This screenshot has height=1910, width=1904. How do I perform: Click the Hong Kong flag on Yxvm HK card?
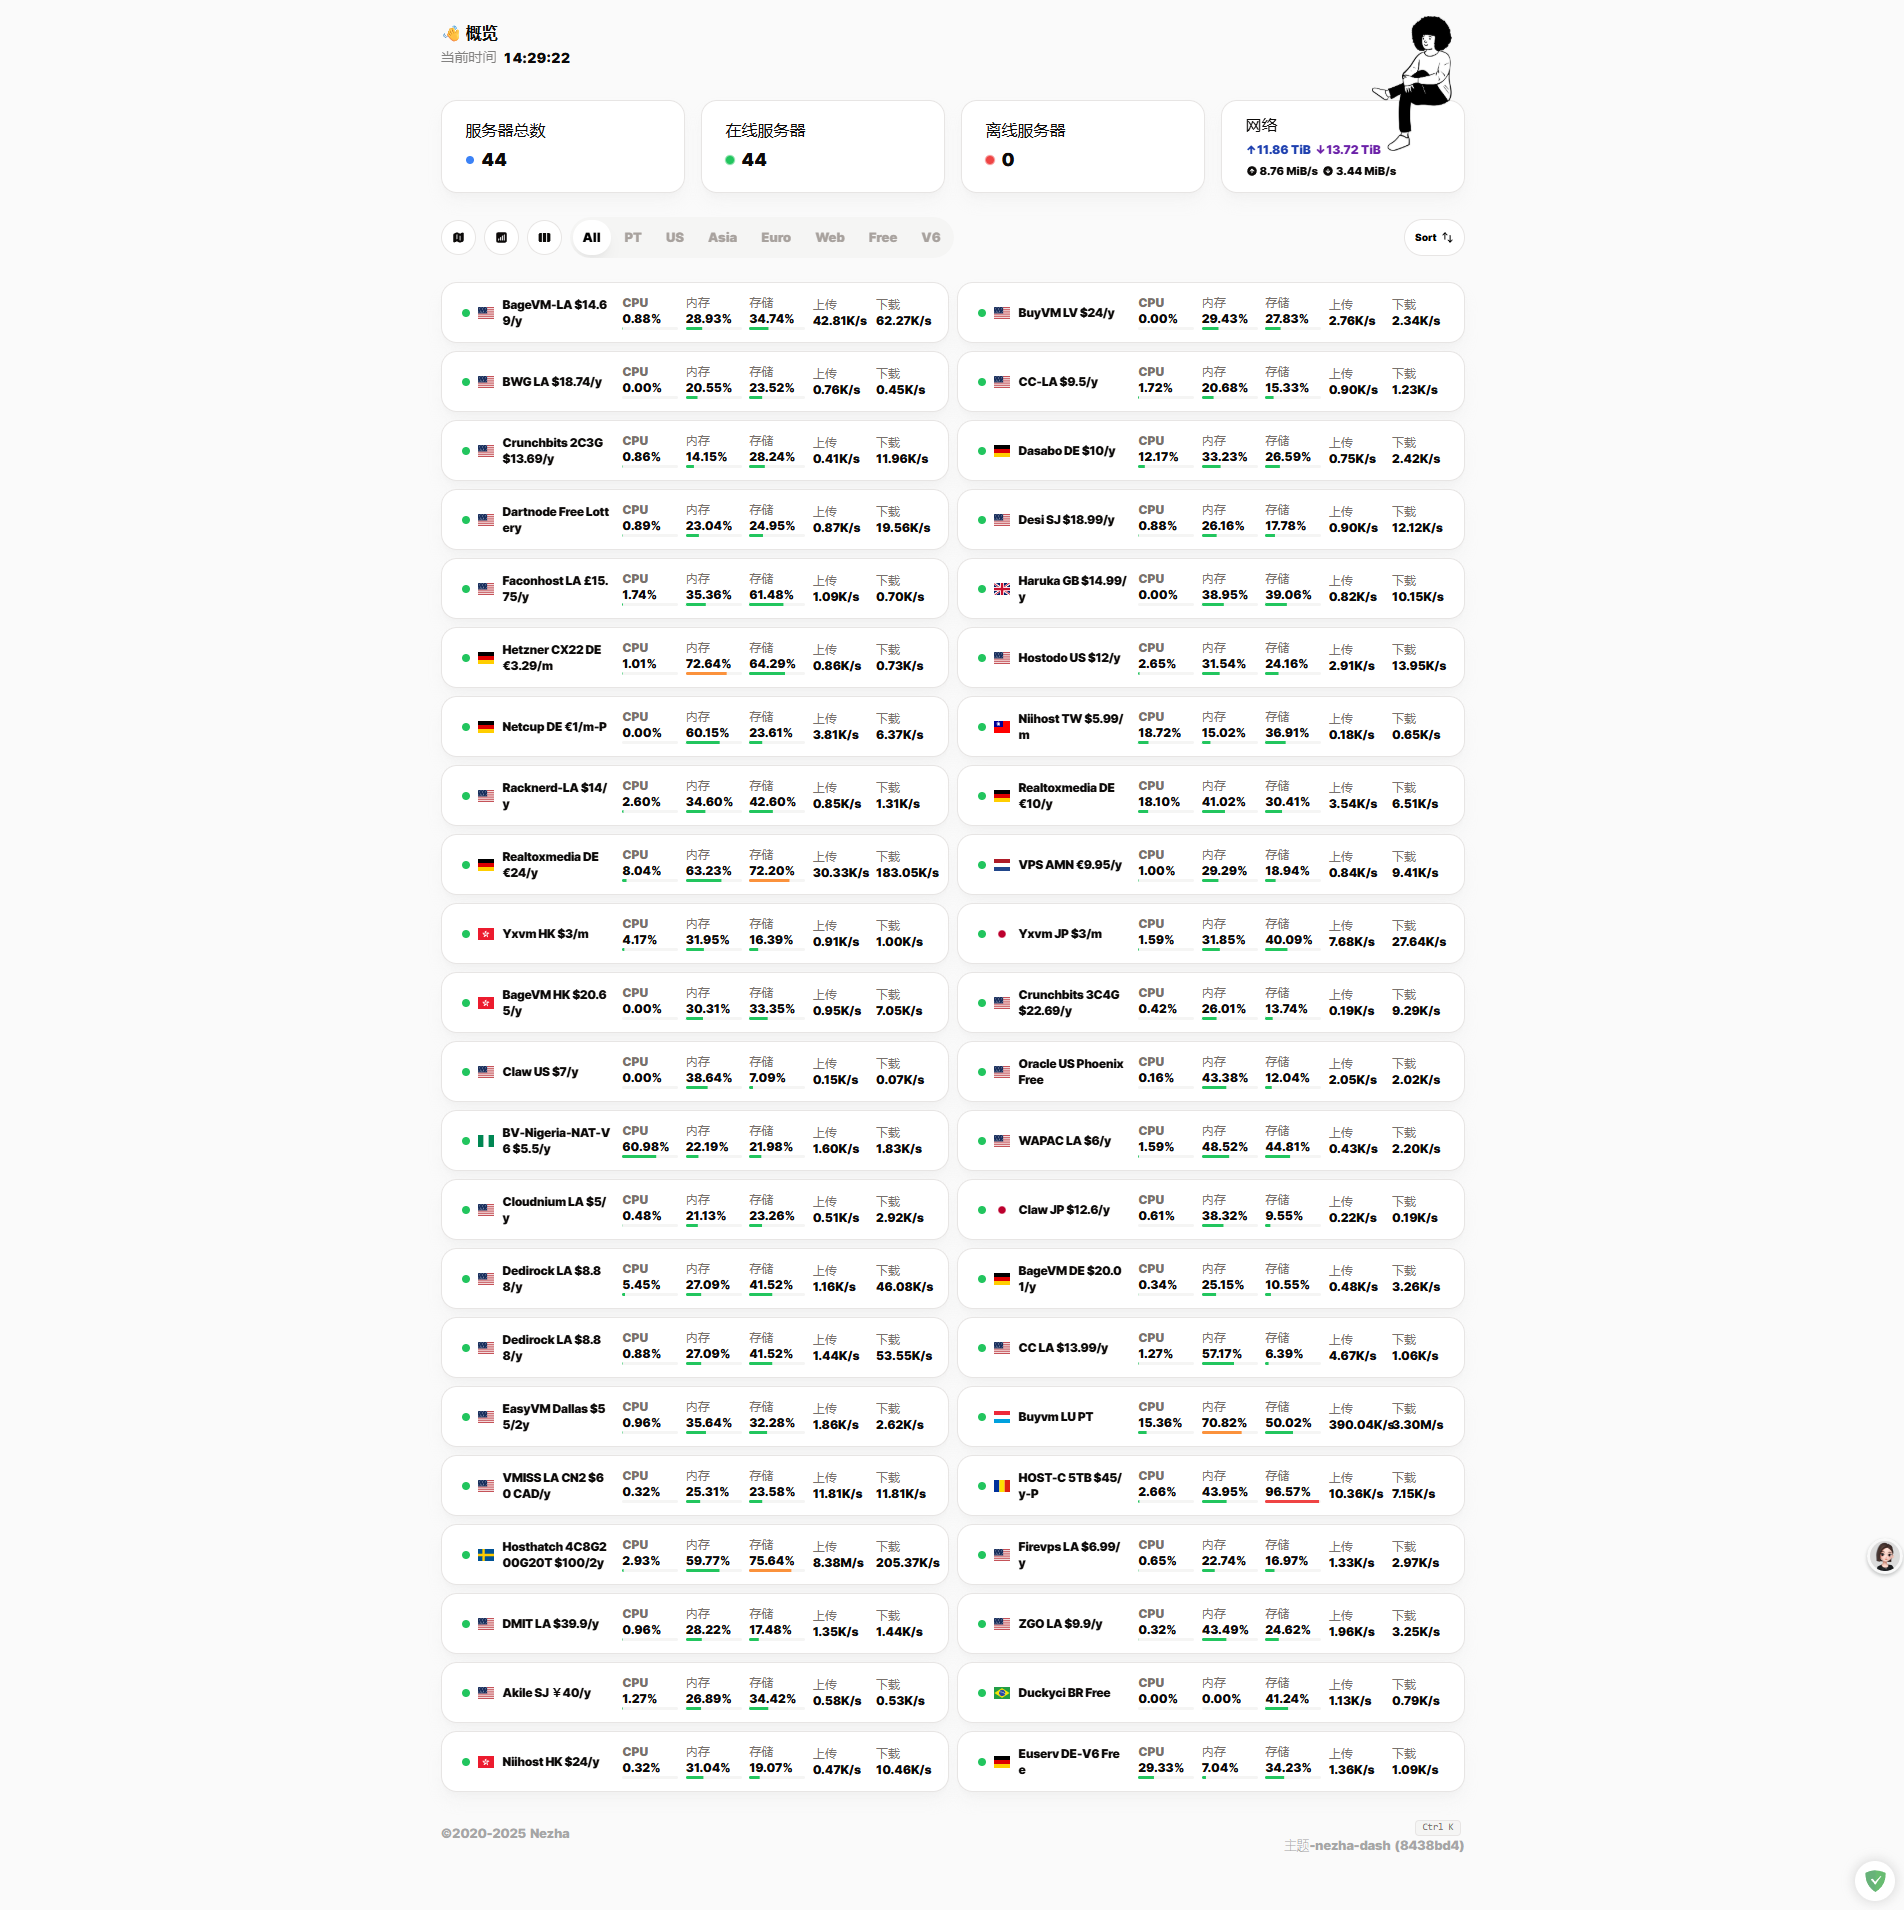point(486,934)
